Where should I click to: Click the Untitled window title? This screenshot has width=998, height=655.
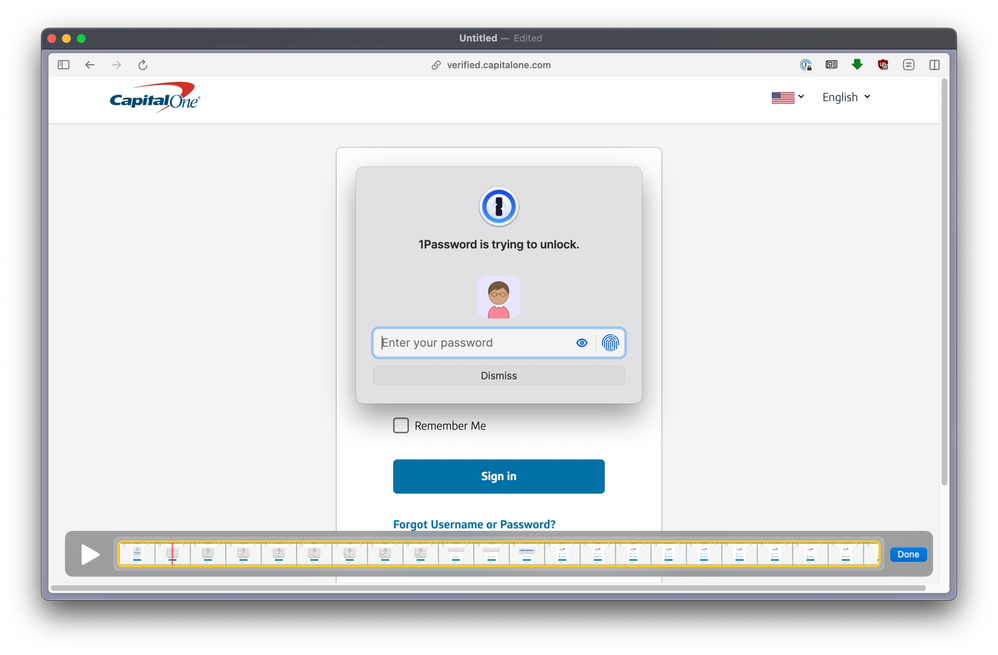[478, 38]
